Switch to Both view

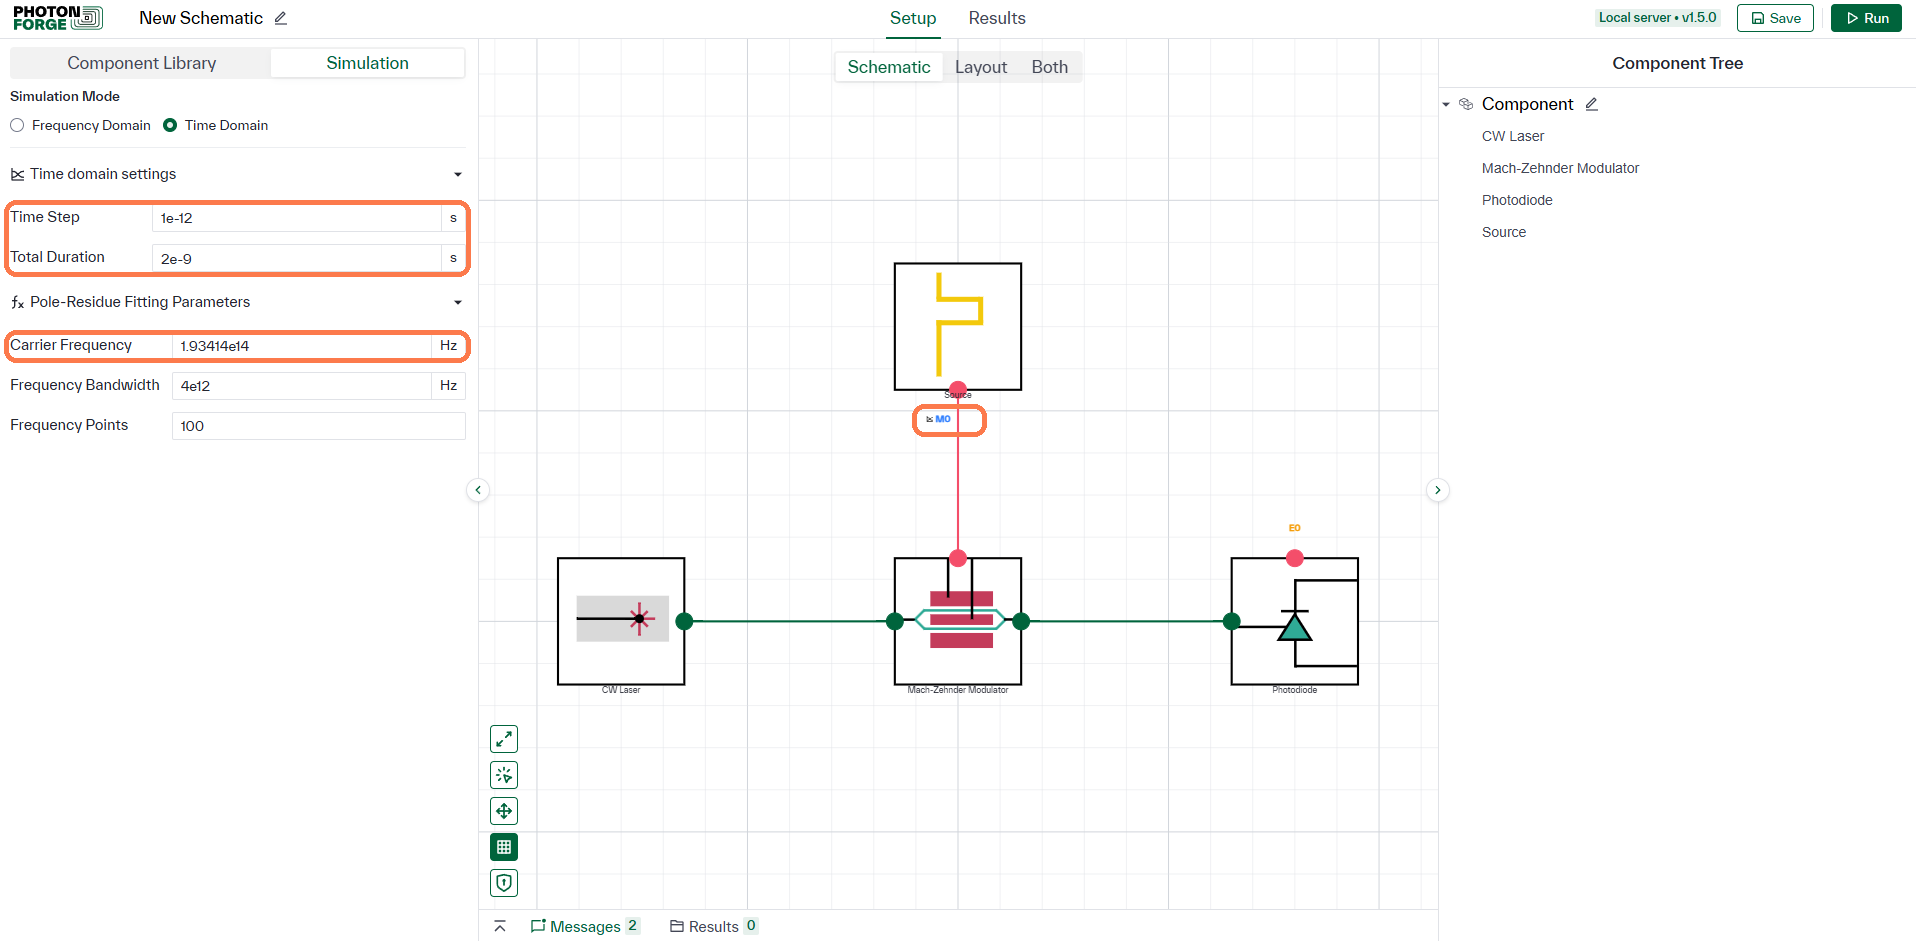click(x=1050, y=67)
